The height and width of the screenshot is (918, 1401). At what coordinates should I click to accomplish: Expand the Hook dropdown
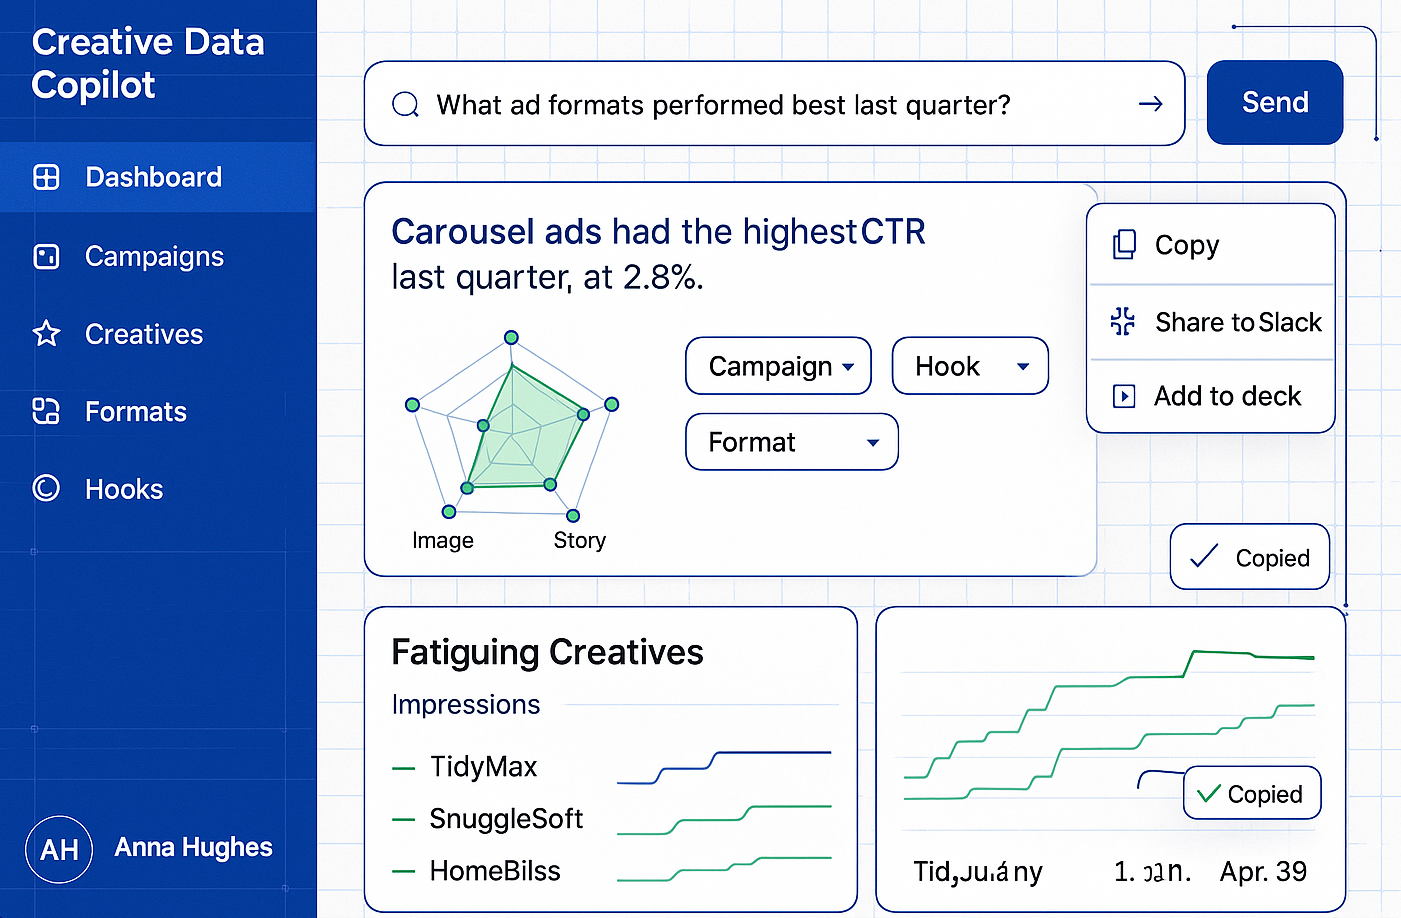pyautogui.click(x=969, y=366)
